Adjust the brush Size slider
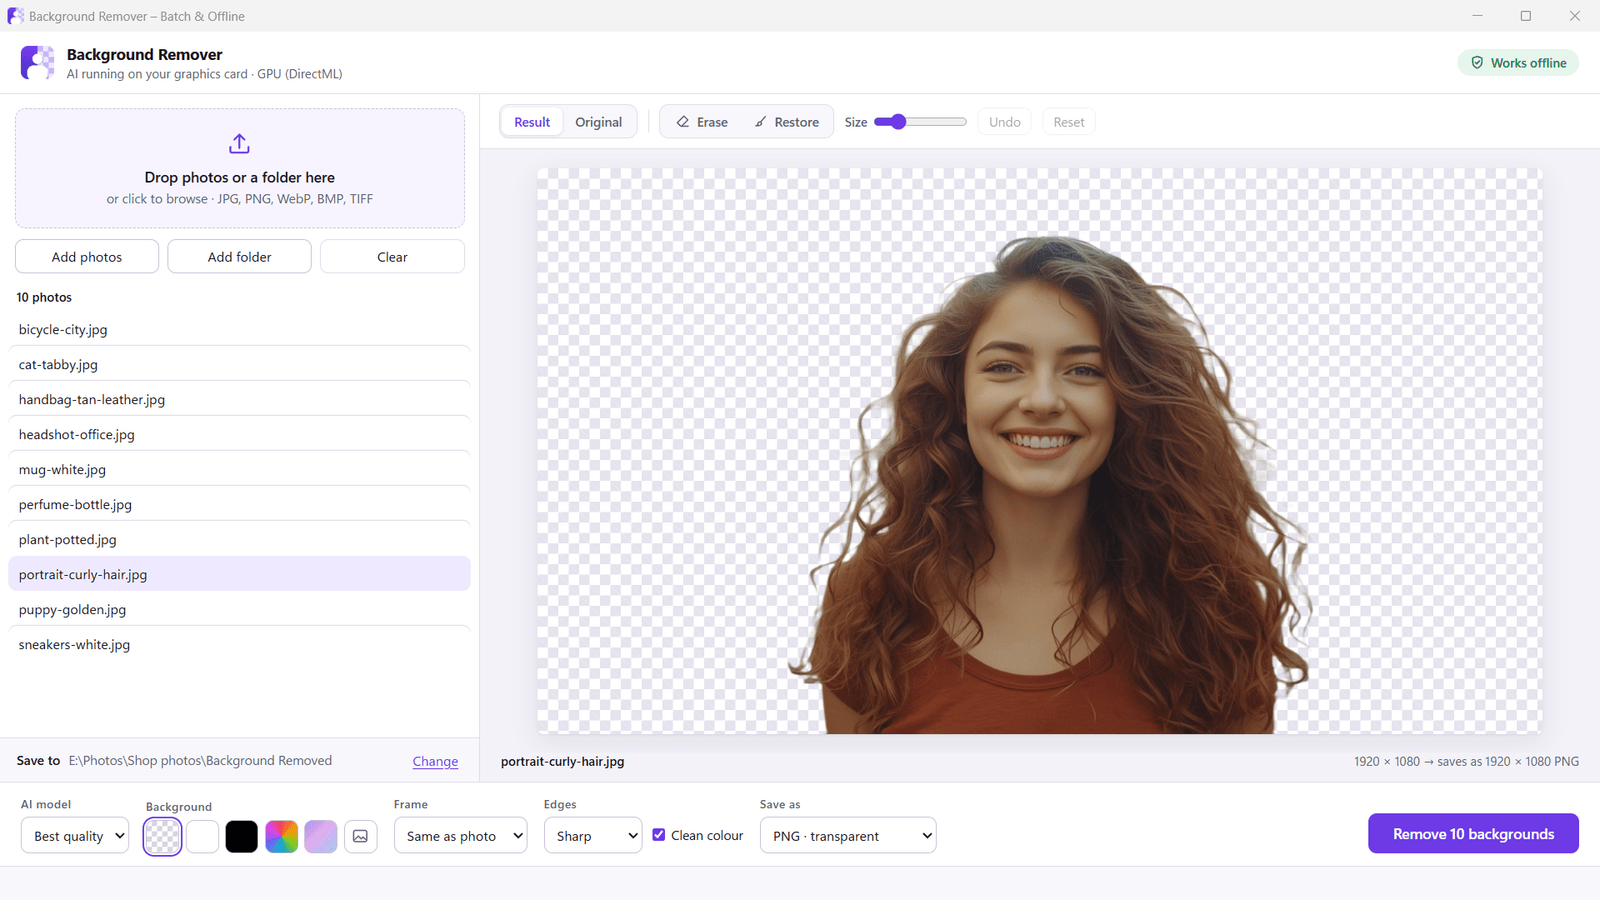 pos(920,122)
